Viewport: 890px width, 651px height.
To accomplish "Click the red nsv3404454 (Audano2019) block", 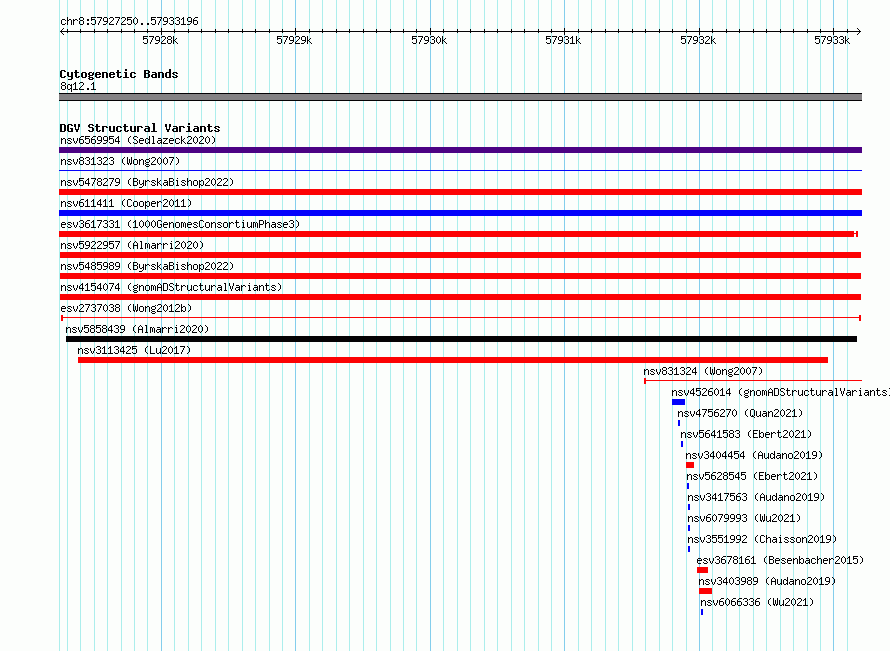I will coord(690,465).
